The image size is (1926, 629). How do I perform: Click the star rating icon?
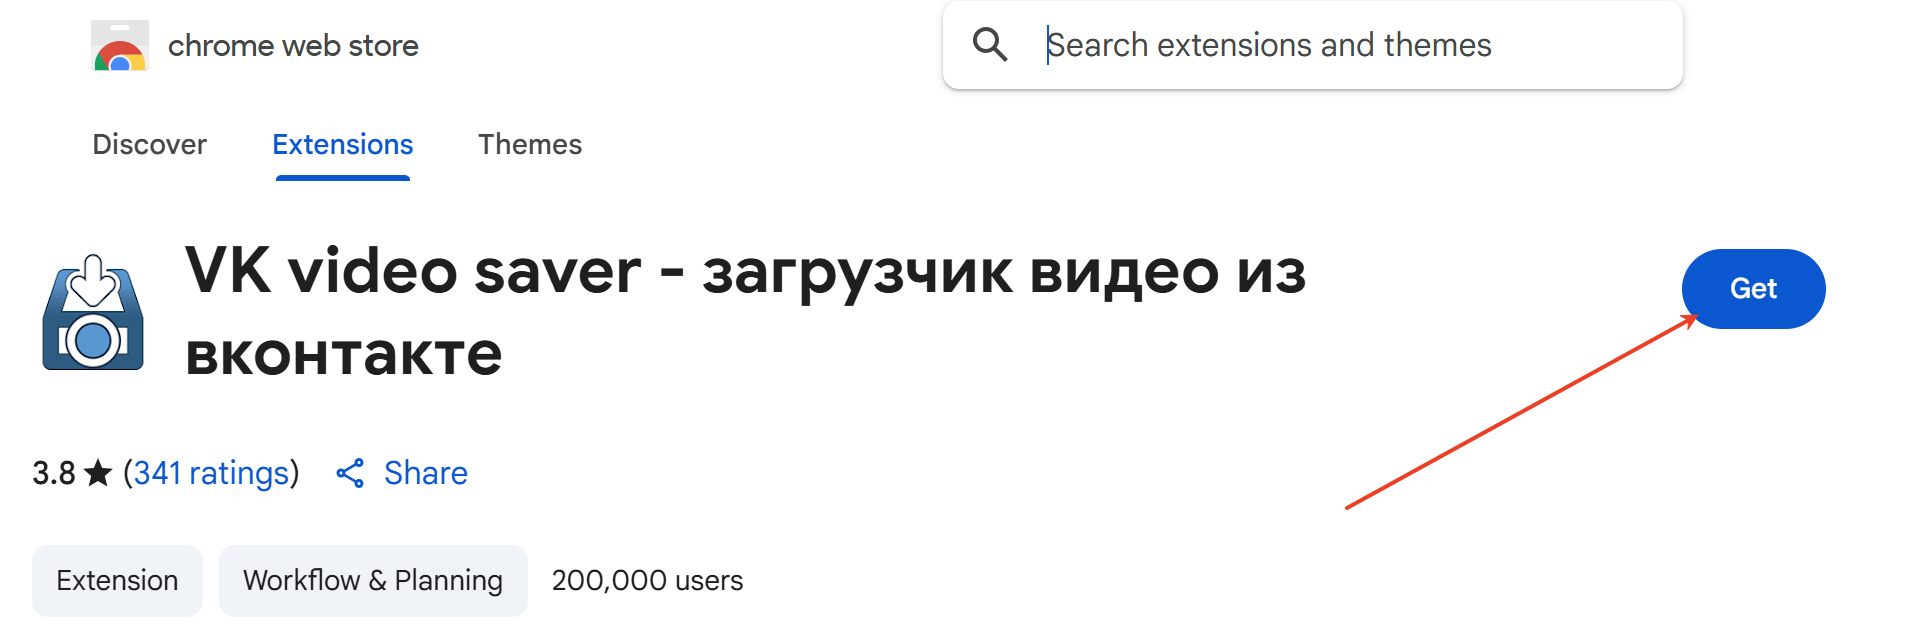[98, 472]
